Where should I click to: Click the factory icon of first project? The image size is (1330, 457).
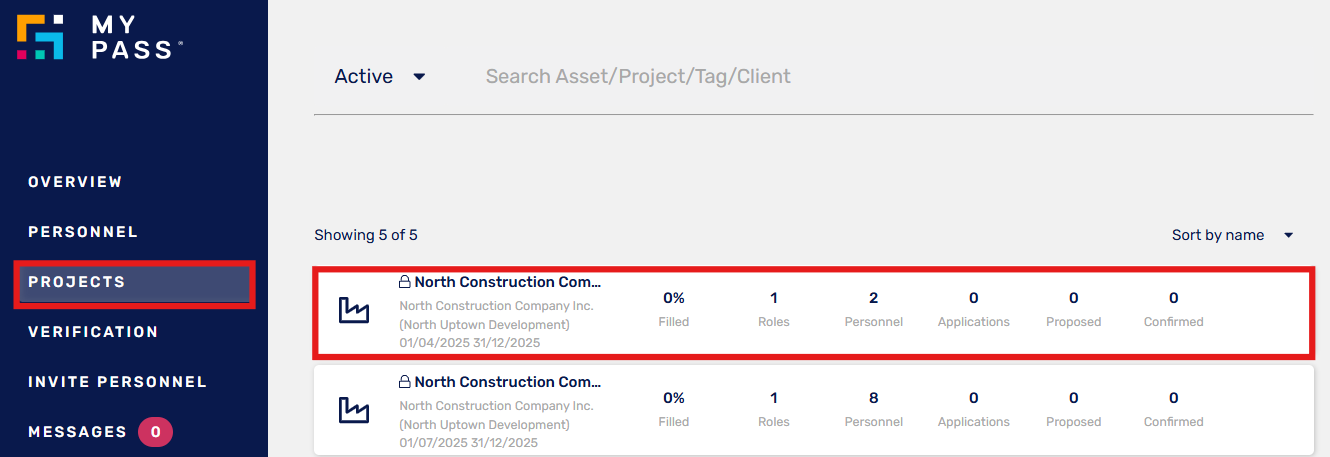click(x=354, y=310)
